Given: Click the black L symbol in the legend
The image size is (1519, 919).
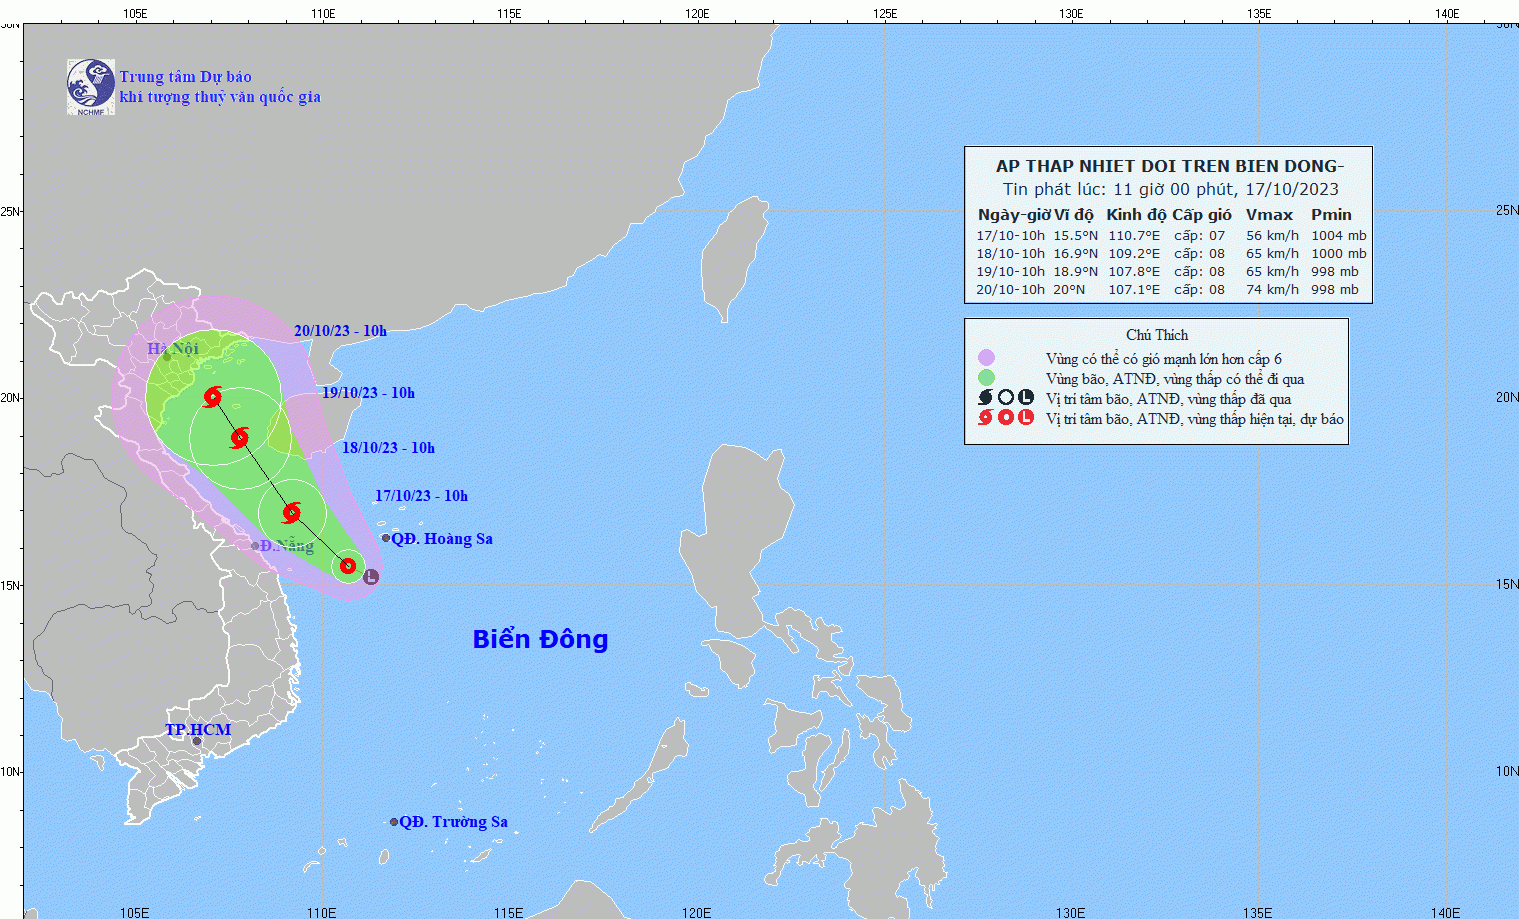Looking at the screenshot, I should click(1026, 397).
